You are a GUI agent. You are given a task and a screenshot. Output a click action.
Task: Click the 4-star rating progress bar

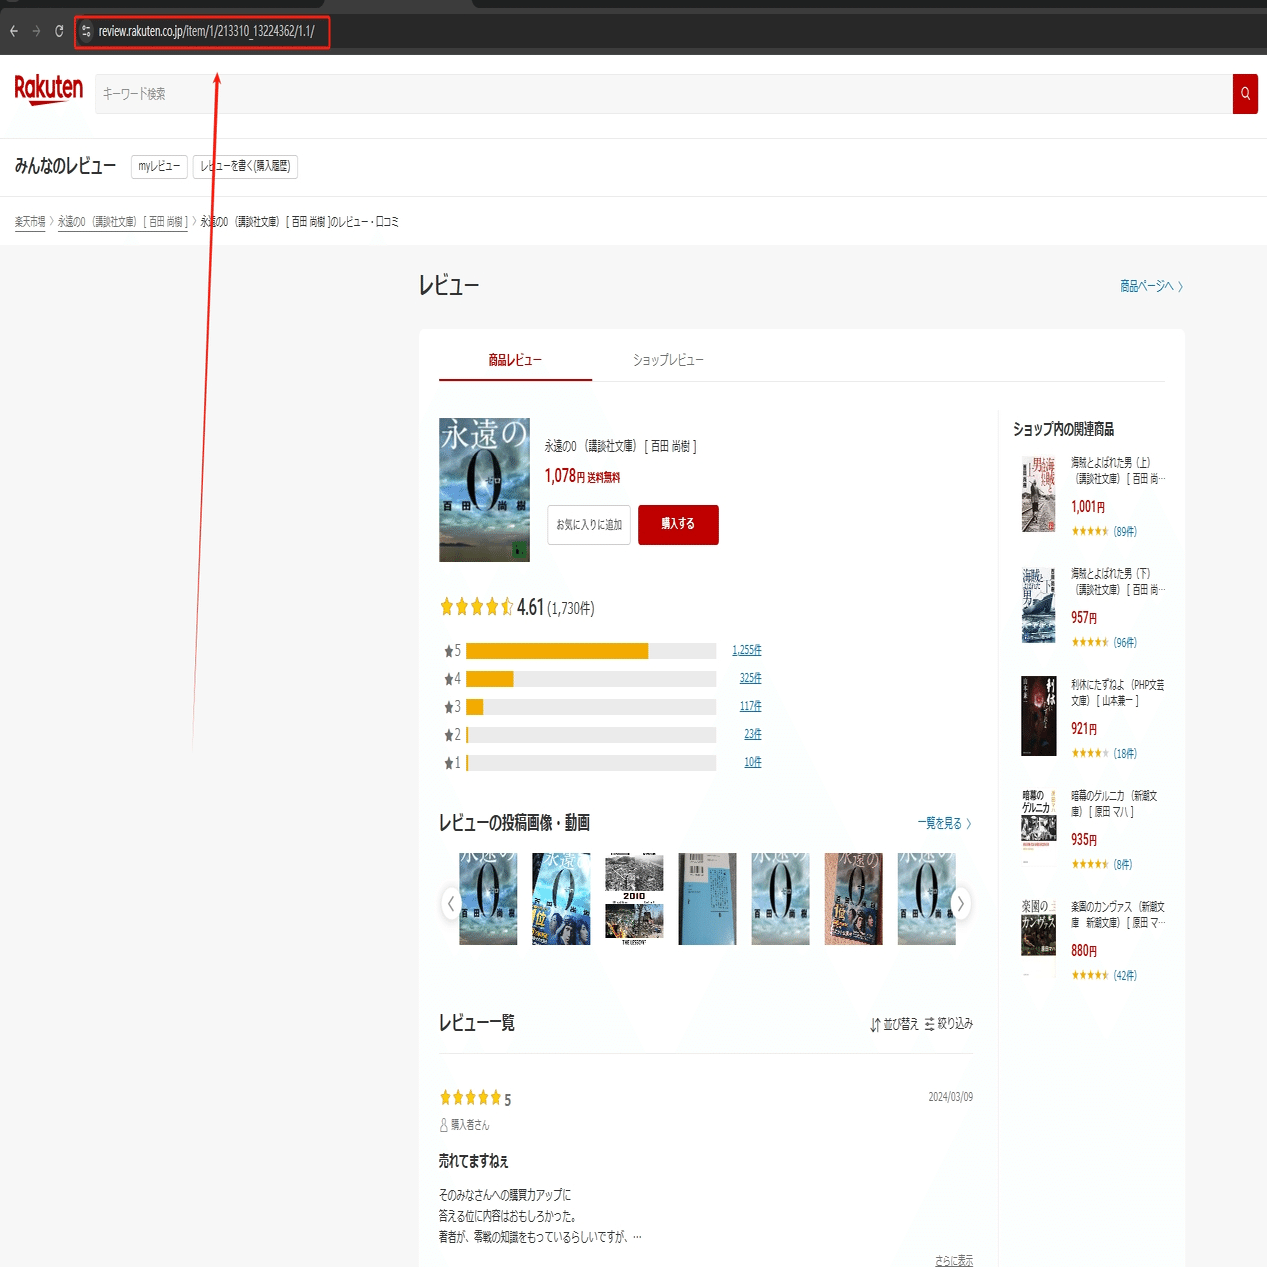click(x=591, y=679)
